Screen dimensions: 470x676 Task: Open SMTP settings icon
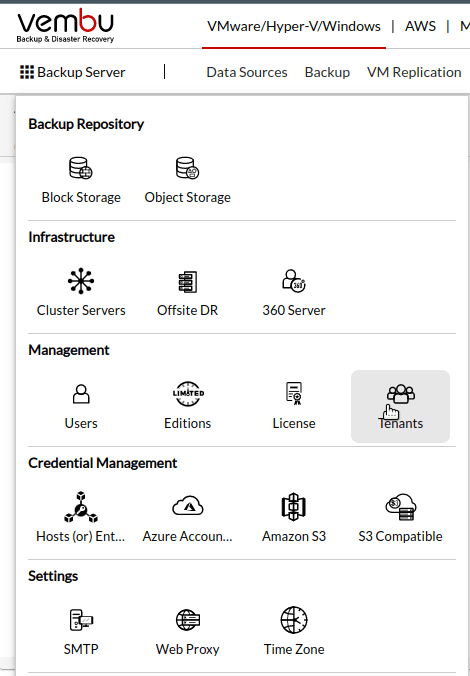(x=81, y=620)
